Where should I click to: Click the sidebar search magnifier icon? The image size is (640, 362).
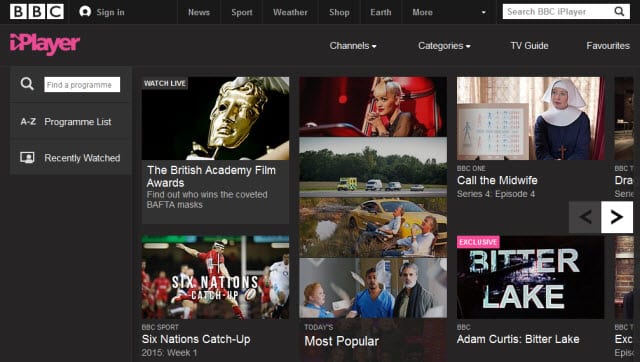click(27, 84)
